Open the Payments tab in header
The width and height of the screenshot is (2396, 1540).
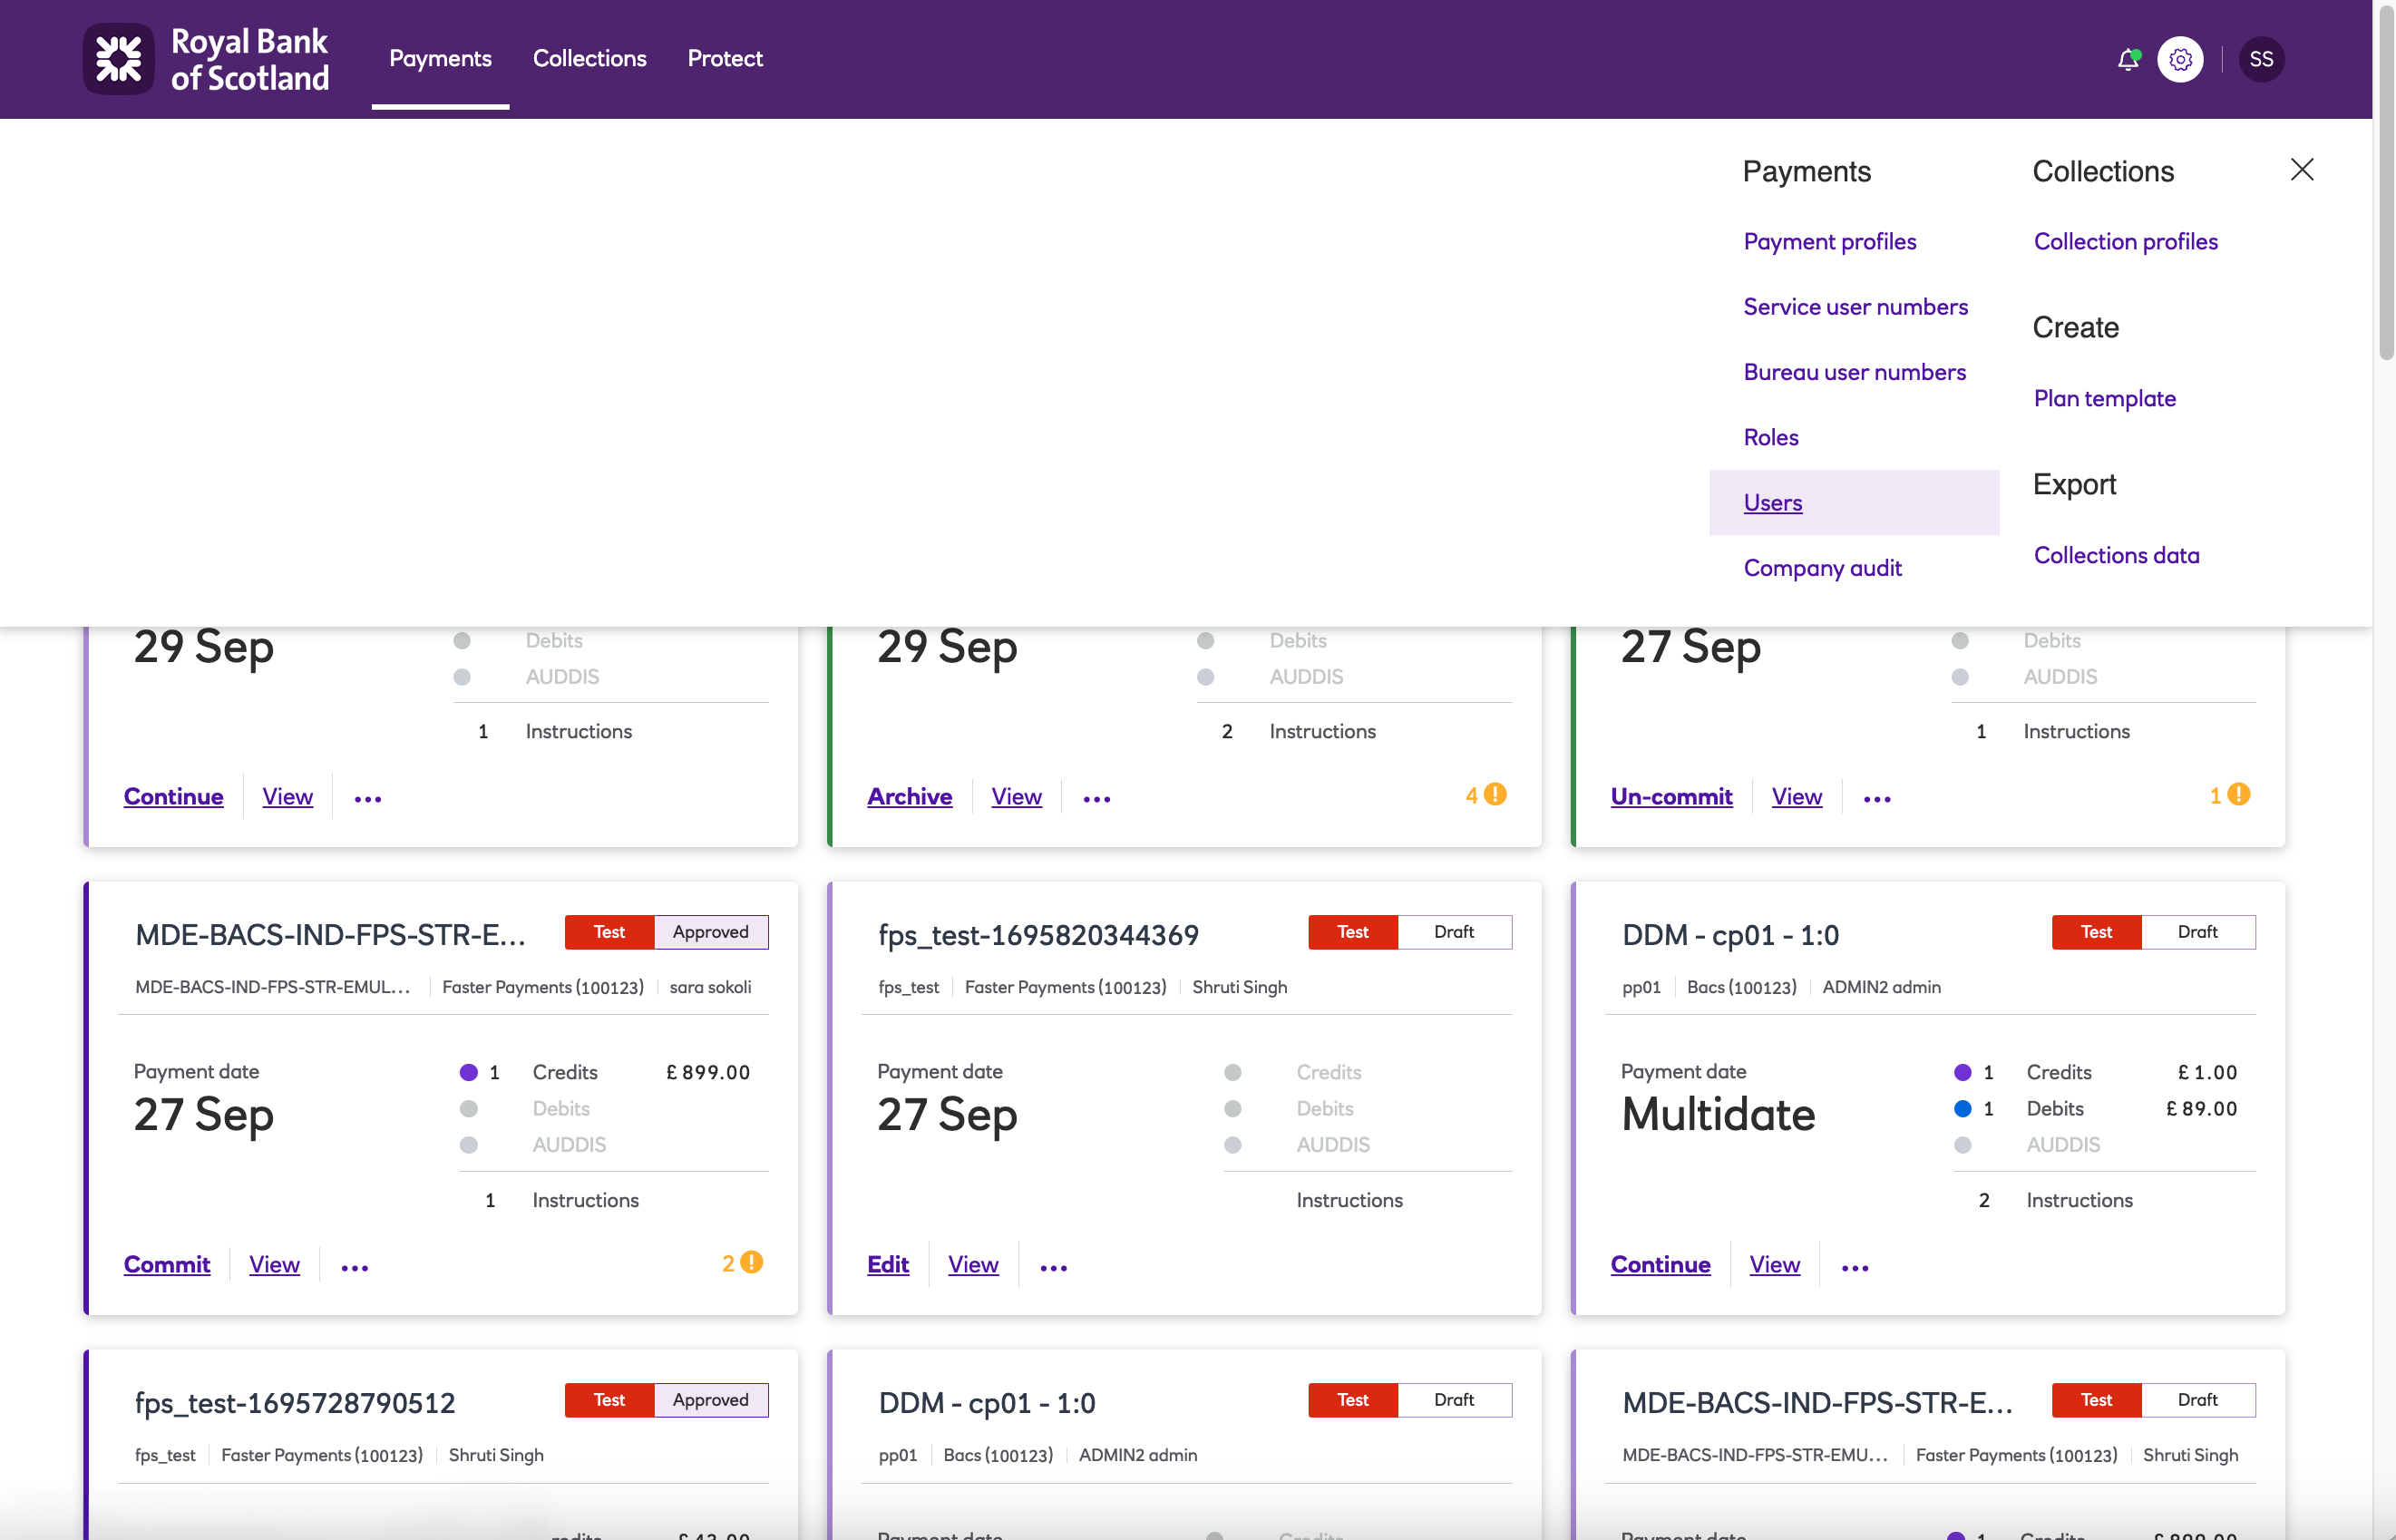[440, 58]
